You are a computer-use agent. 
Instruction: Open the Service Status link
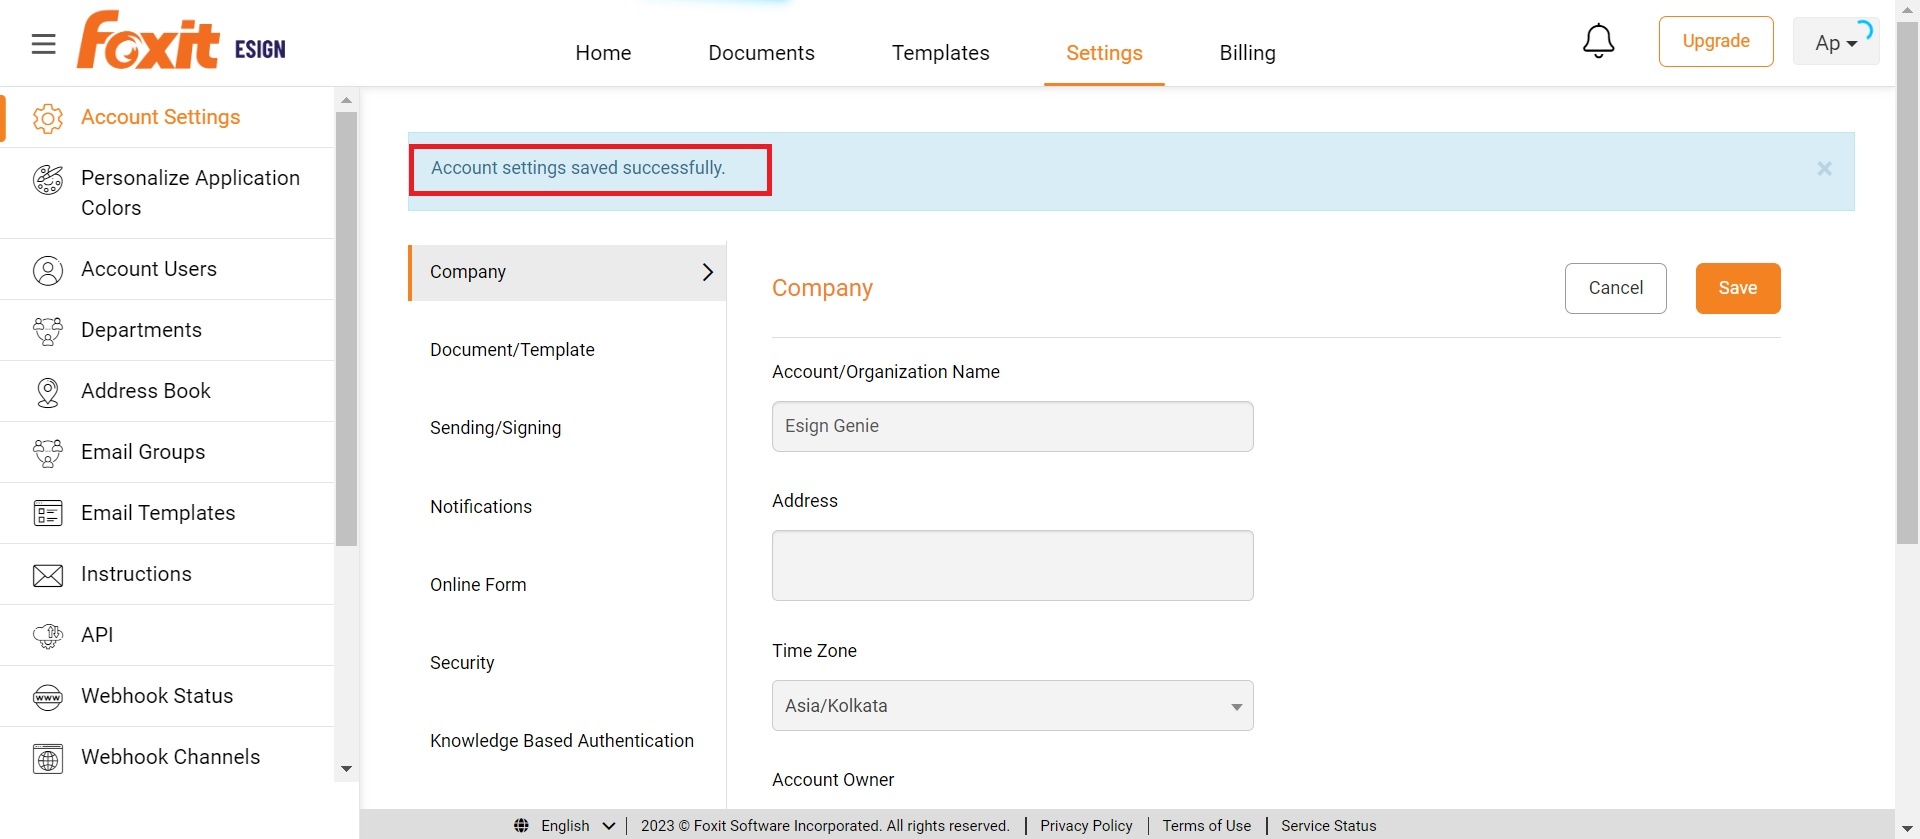click(x=1328, y=826)
